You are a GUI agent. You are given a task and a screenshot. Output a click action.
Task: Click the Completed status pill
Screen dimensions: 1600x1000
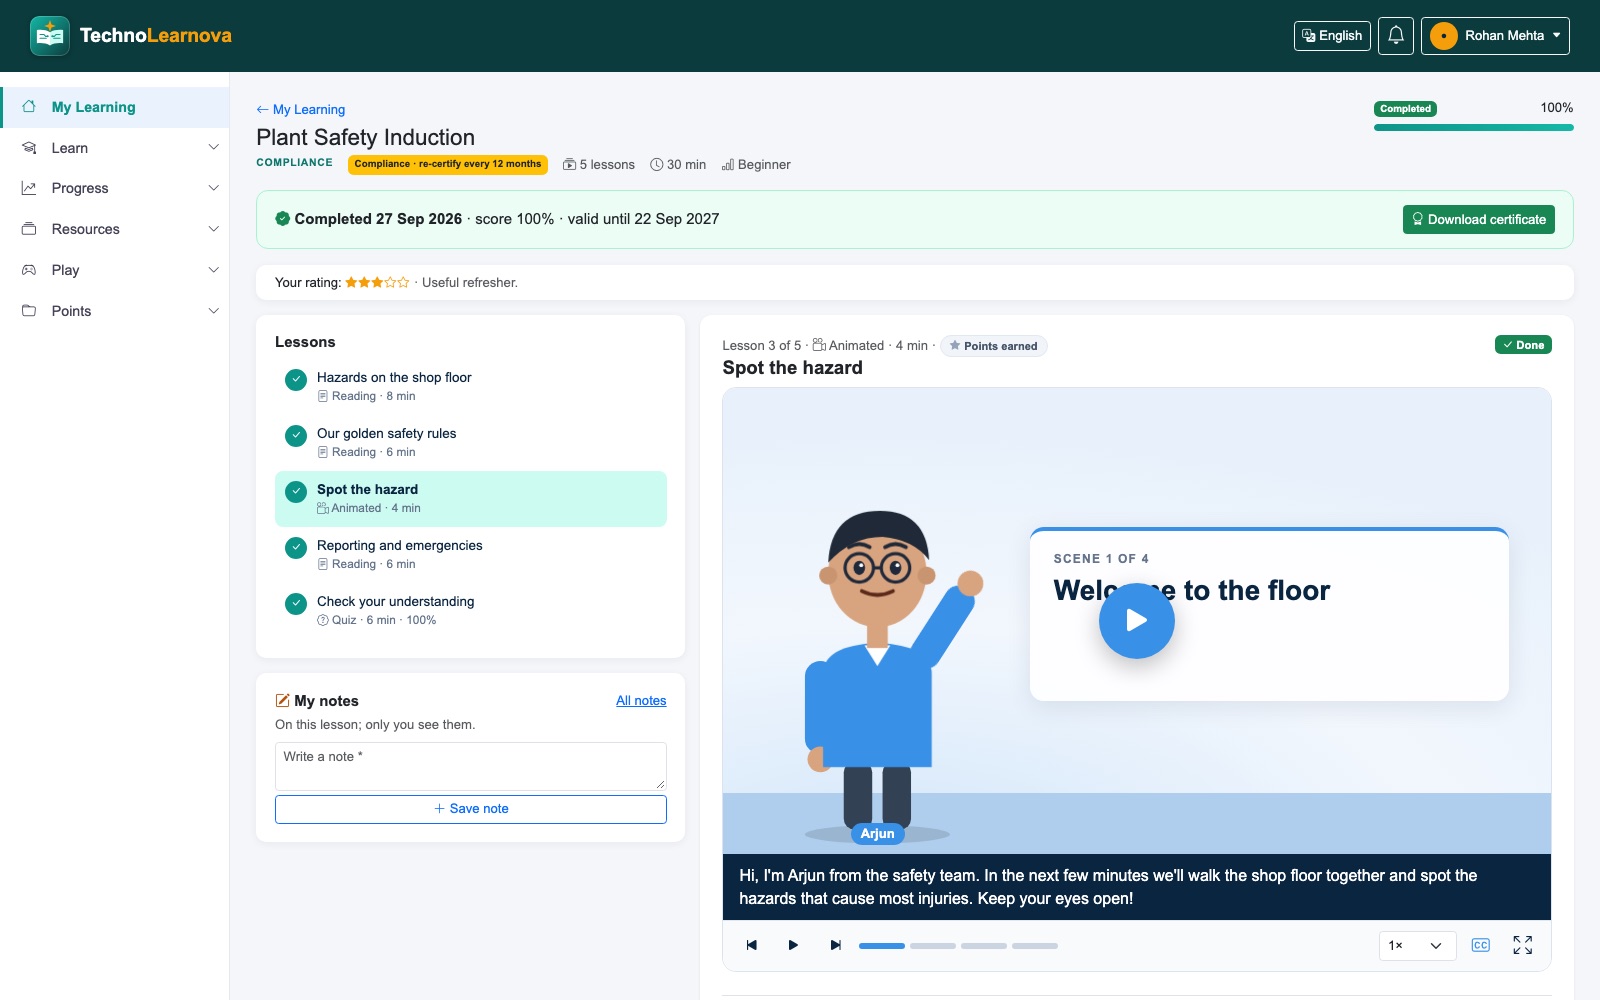click(1405, 109)
